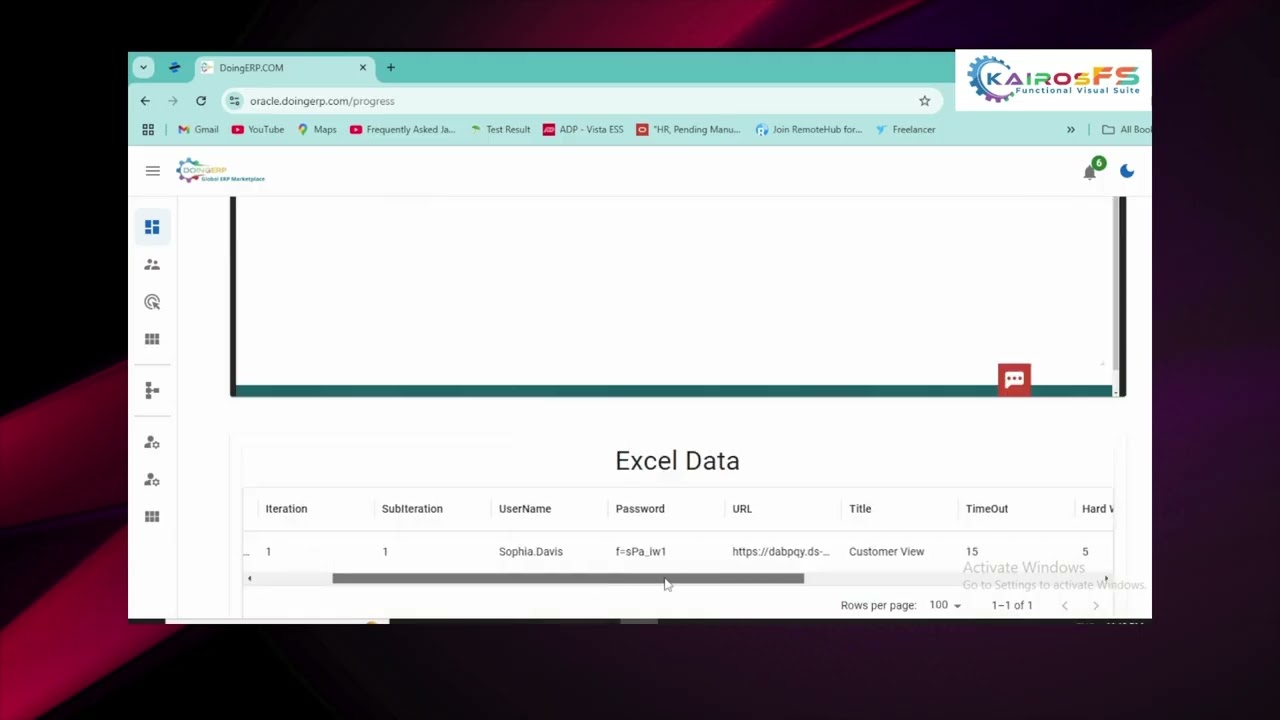Image resolution: width=1280 pixels, height=720 pixels.
Task: Open the hierarchy tree icon in sidebar
Action: [152, 390]
